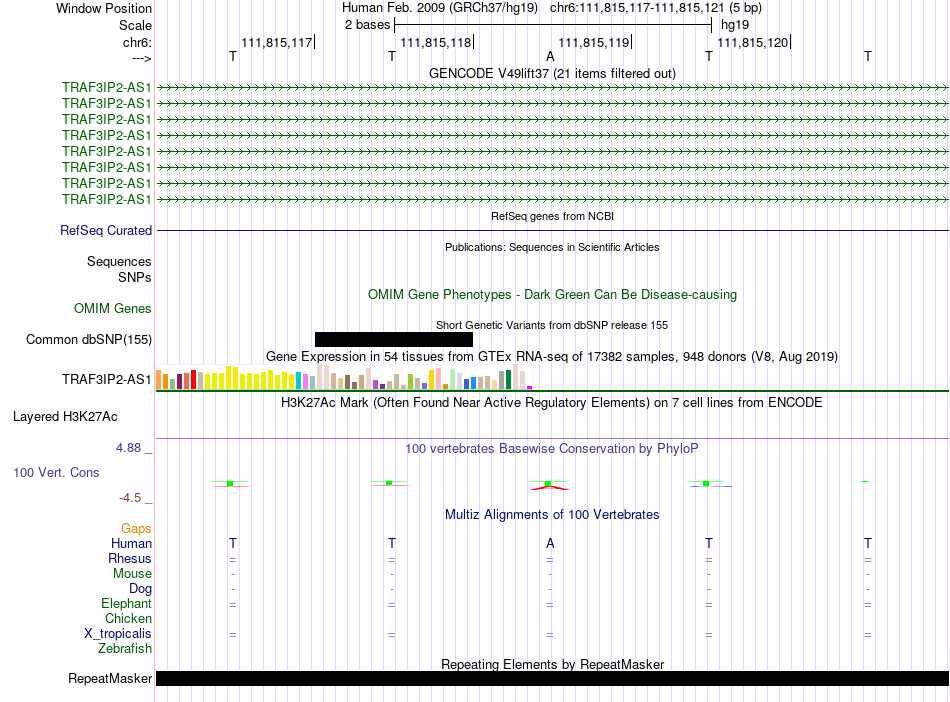The image size is (950, 702).
Task: Select the 111,815,120 position label
Action: tap(752, 42)
